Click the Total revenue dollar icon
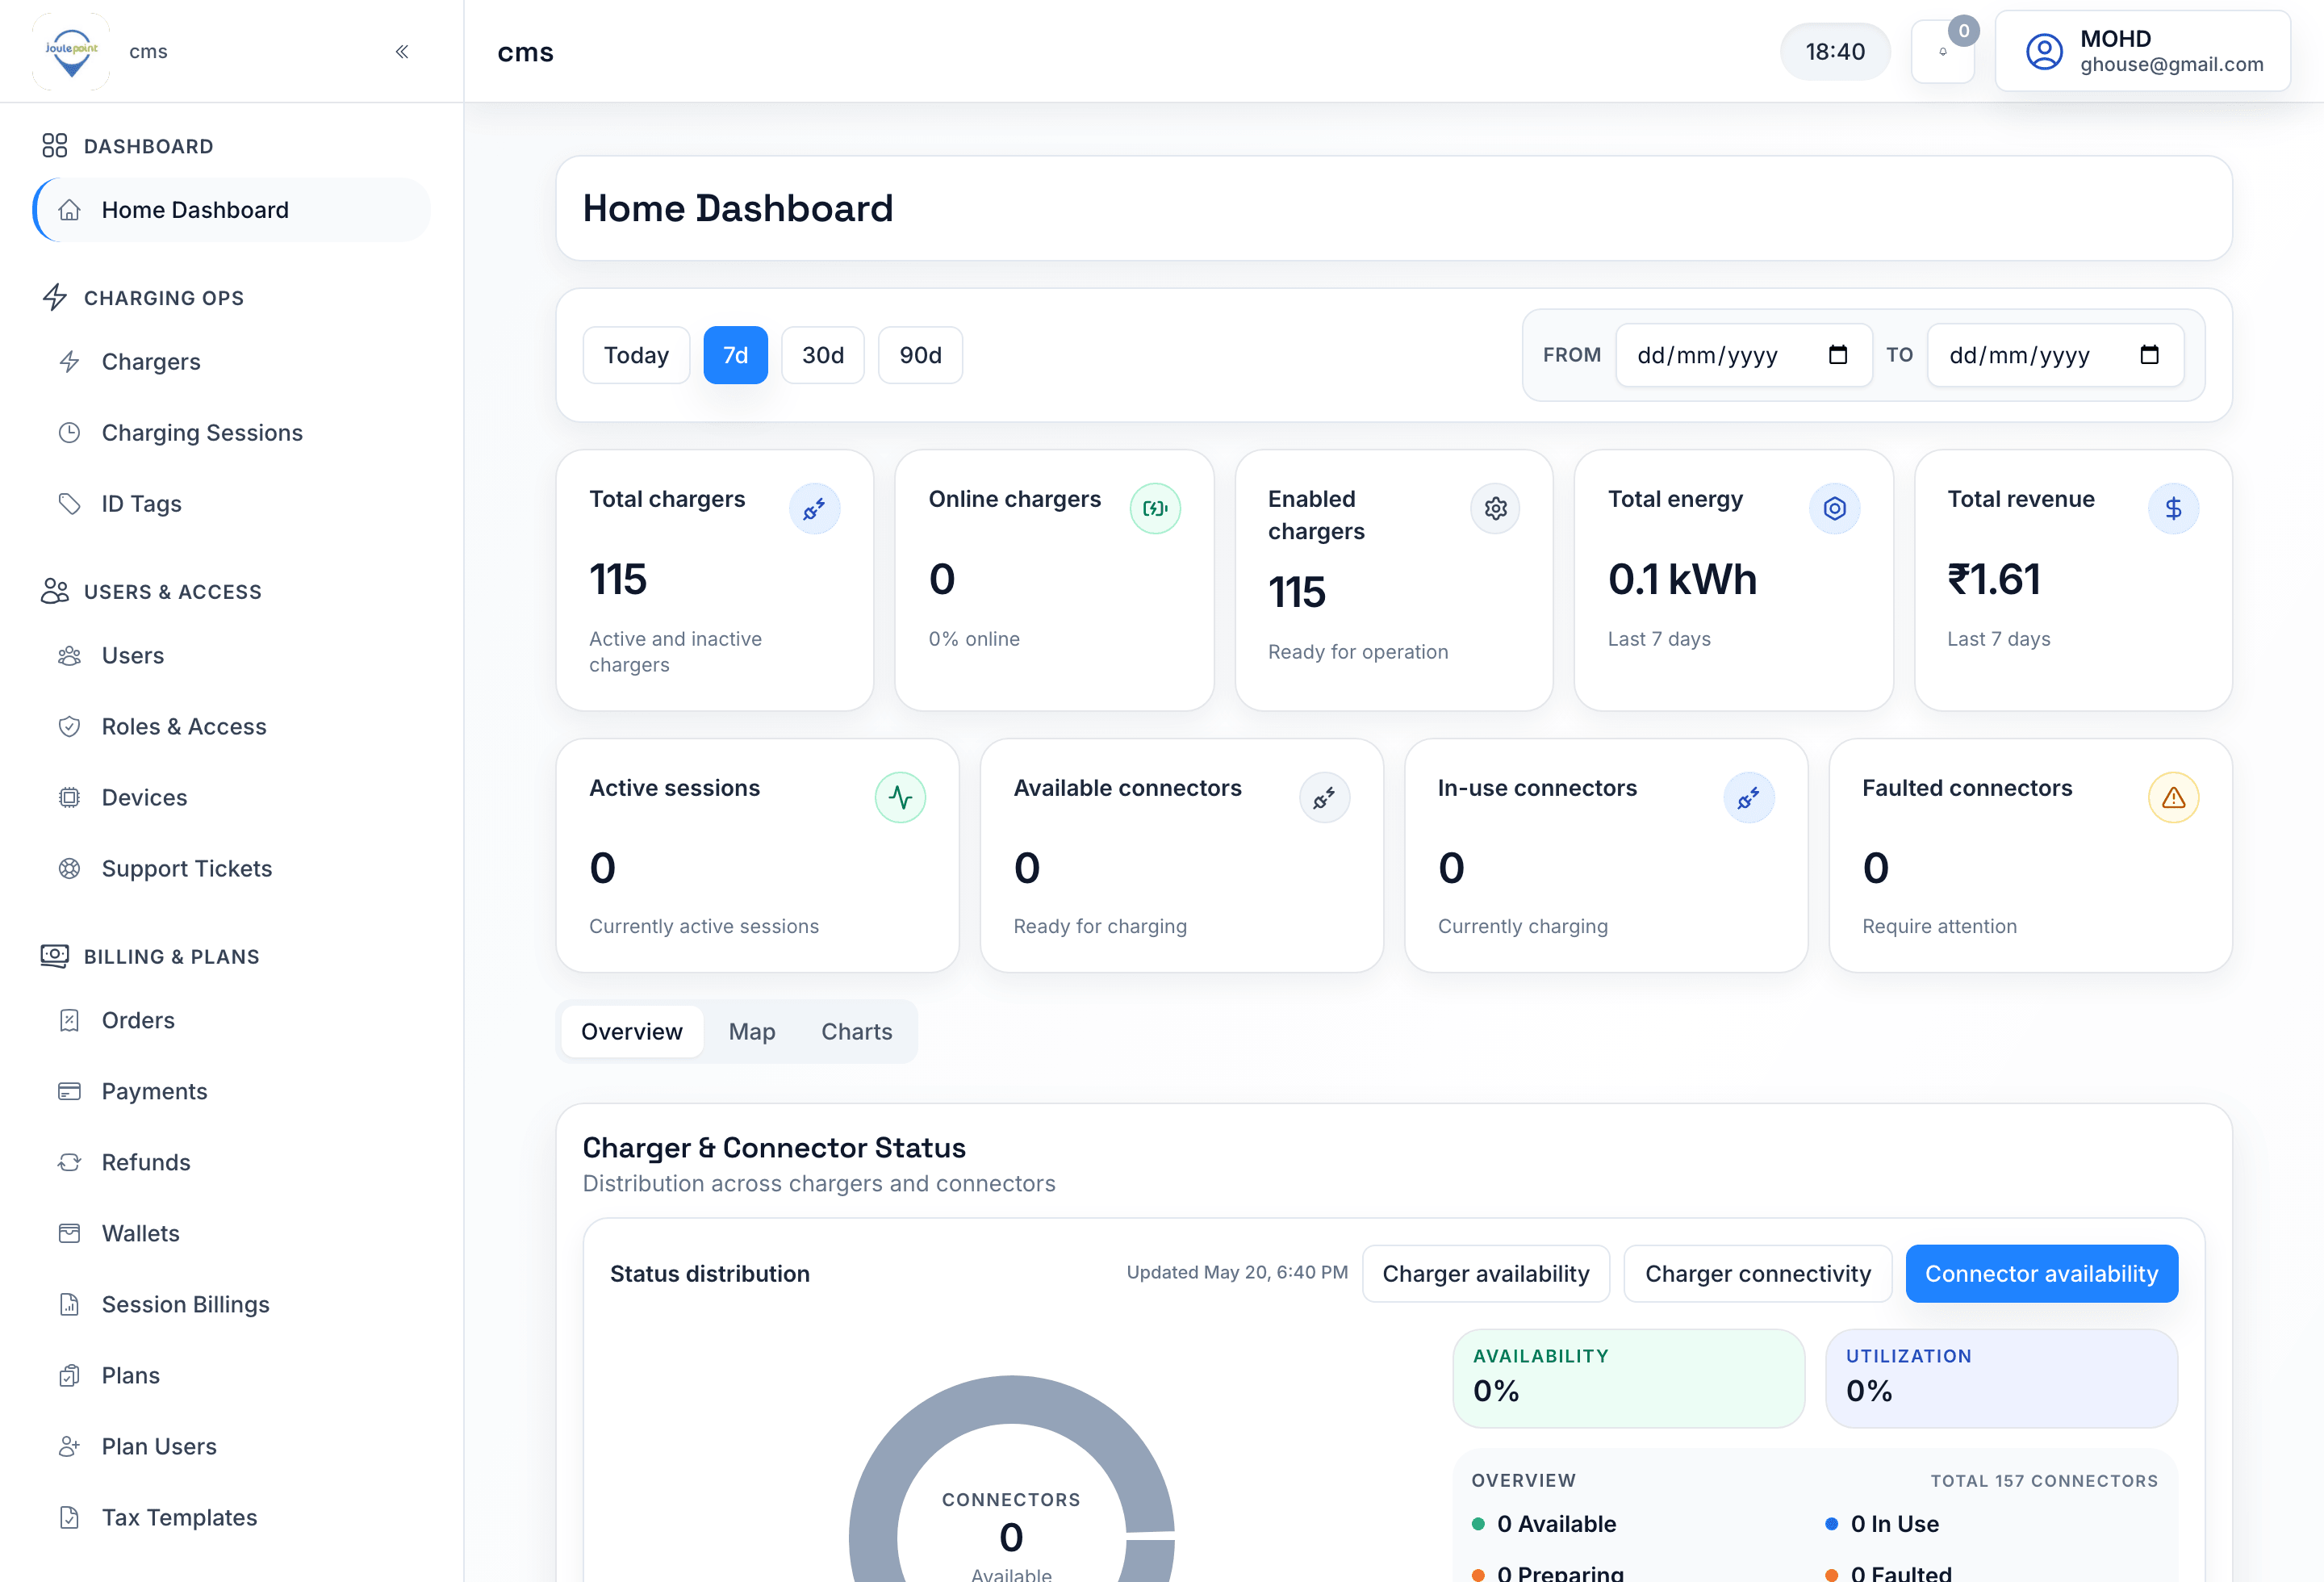Viewport: 2324px width, 1582px height. [2173, 509]
